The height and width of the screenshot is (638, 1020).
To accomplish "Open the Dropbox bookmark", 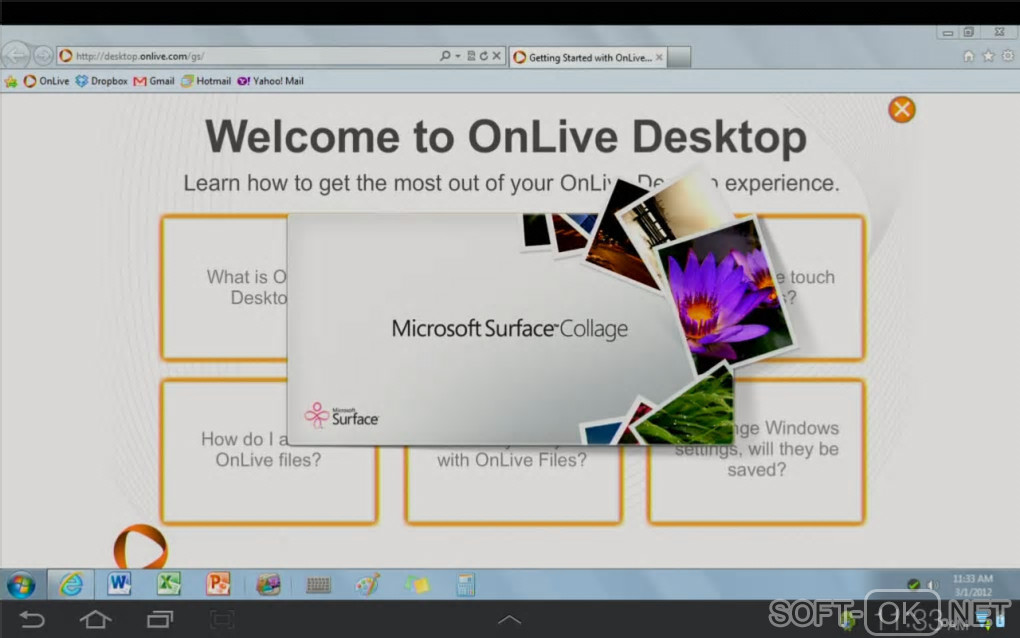I will coord(101,81).
